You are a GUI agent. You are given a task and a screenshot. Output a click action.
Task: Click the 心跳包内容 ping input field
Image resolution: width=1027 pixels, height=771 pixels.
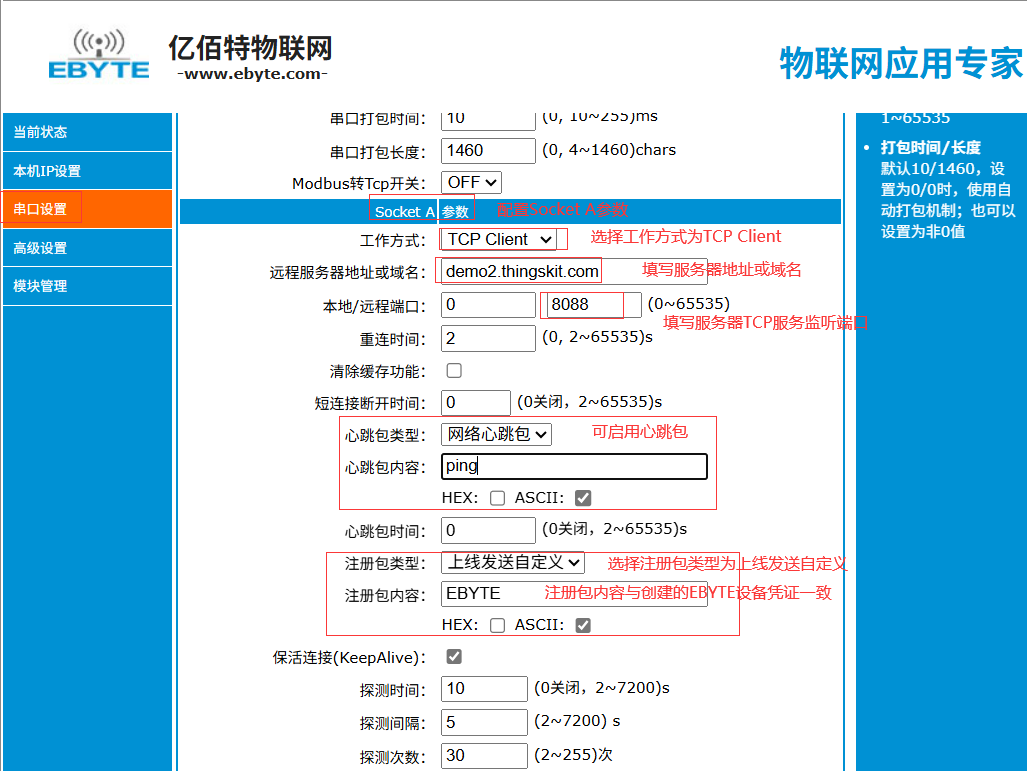tap(574, 466)
